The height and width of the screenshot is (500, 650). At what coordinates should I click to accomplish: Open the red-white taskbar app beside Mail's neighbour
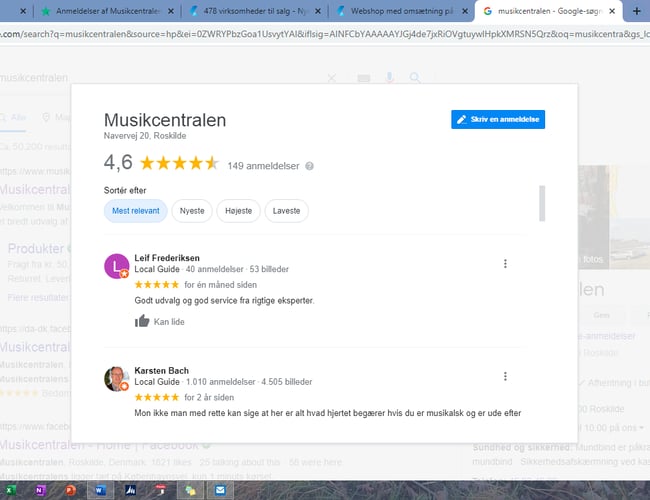click(160, 490)
